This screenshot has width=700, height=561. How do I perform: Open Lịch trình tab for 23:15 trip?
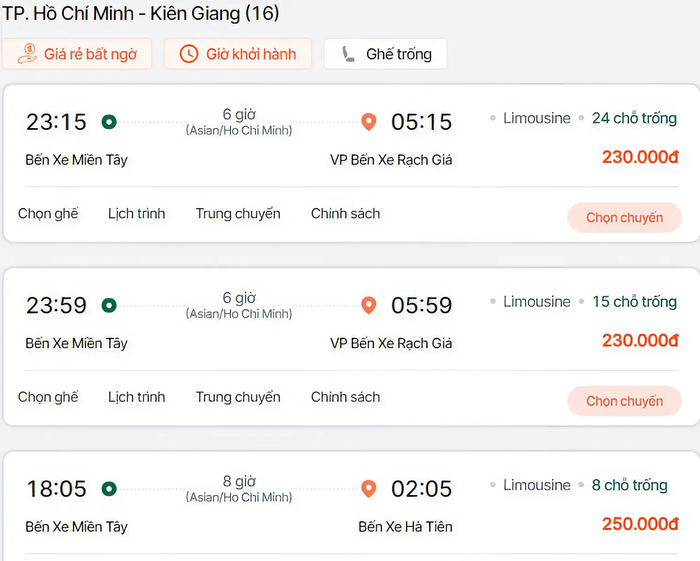[x=136, y=213]
